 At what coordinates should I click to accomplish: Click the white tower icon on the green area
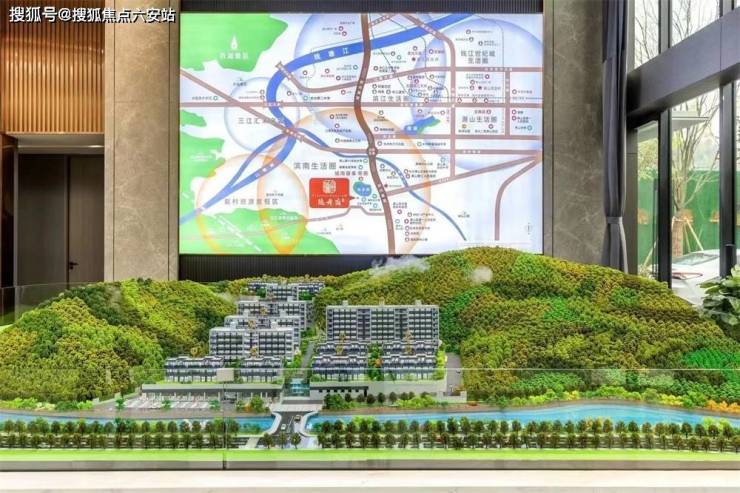(x=234, y=43)
